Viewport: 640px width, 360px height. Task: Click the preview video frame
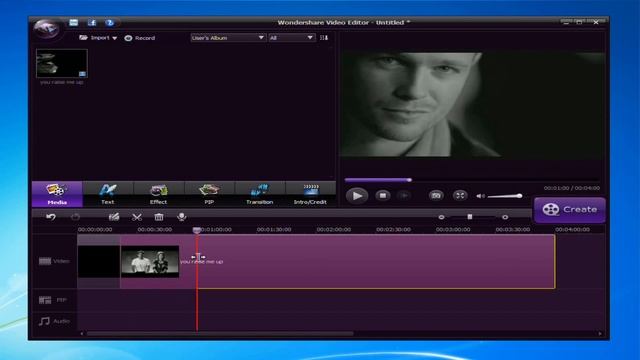tap(471, 104)
